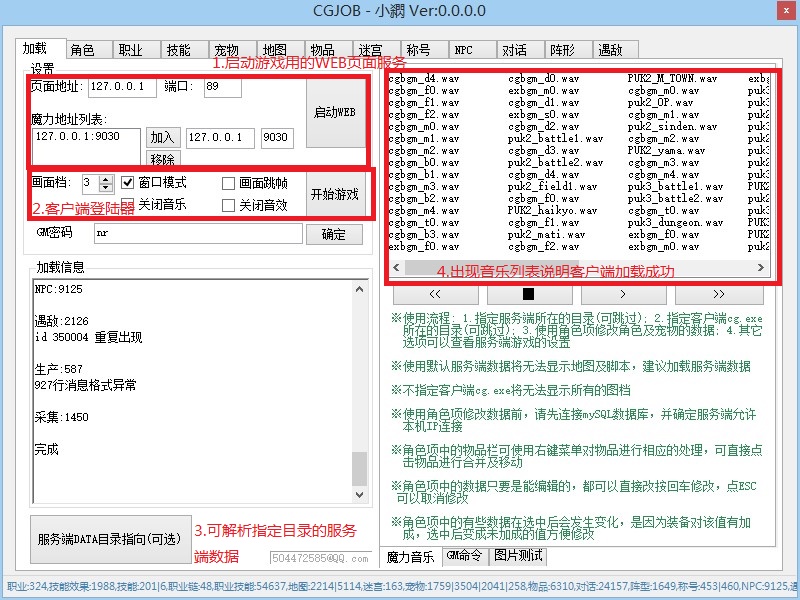The width and height of the screenshot is (800, 600).
Task: Click the previous track << button
Action: pos(433,294)
